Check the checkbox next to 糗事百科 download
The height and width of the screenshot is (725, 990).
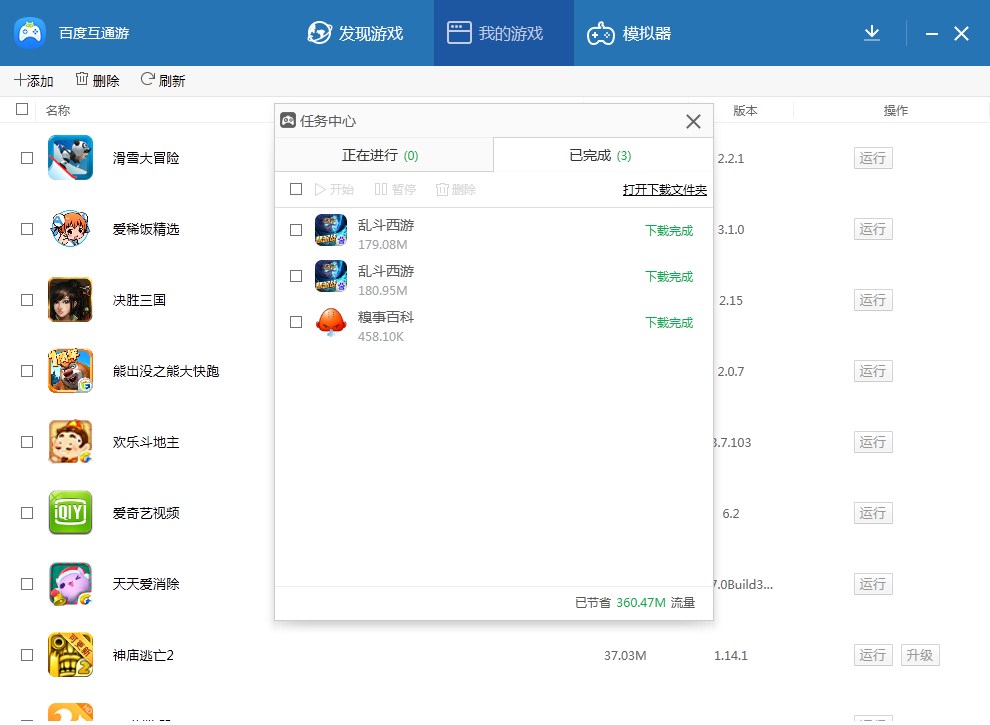[x=296, y=322]
